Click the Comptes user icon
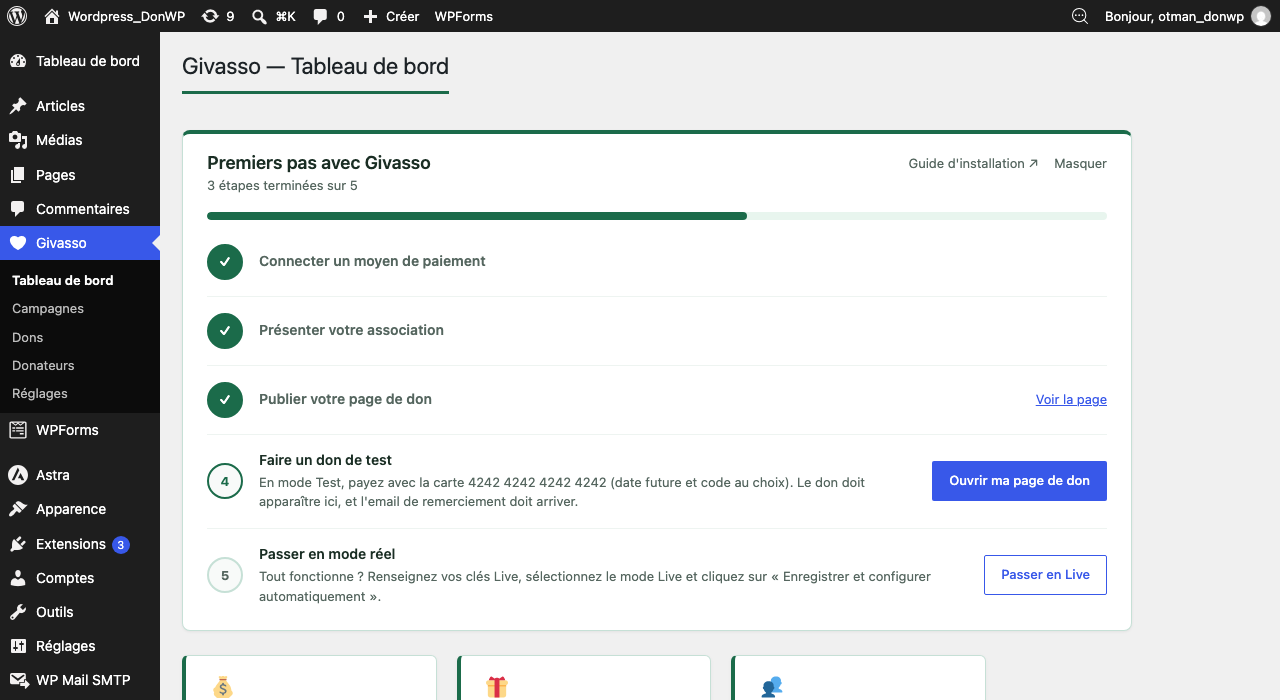This screenshot has height=700, width=1280. click(x=18, y=578)
